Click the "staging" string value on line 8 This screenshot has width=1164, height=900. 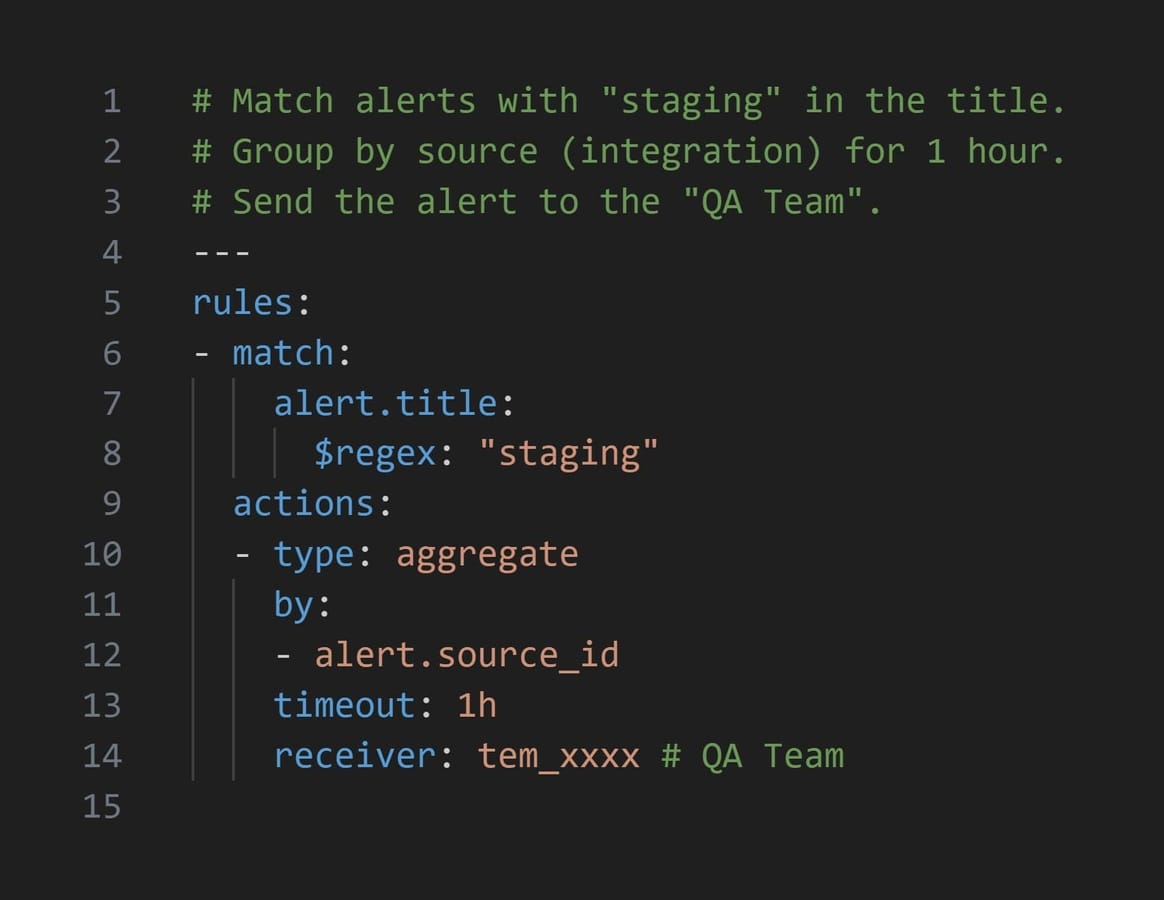click(568, 453)
